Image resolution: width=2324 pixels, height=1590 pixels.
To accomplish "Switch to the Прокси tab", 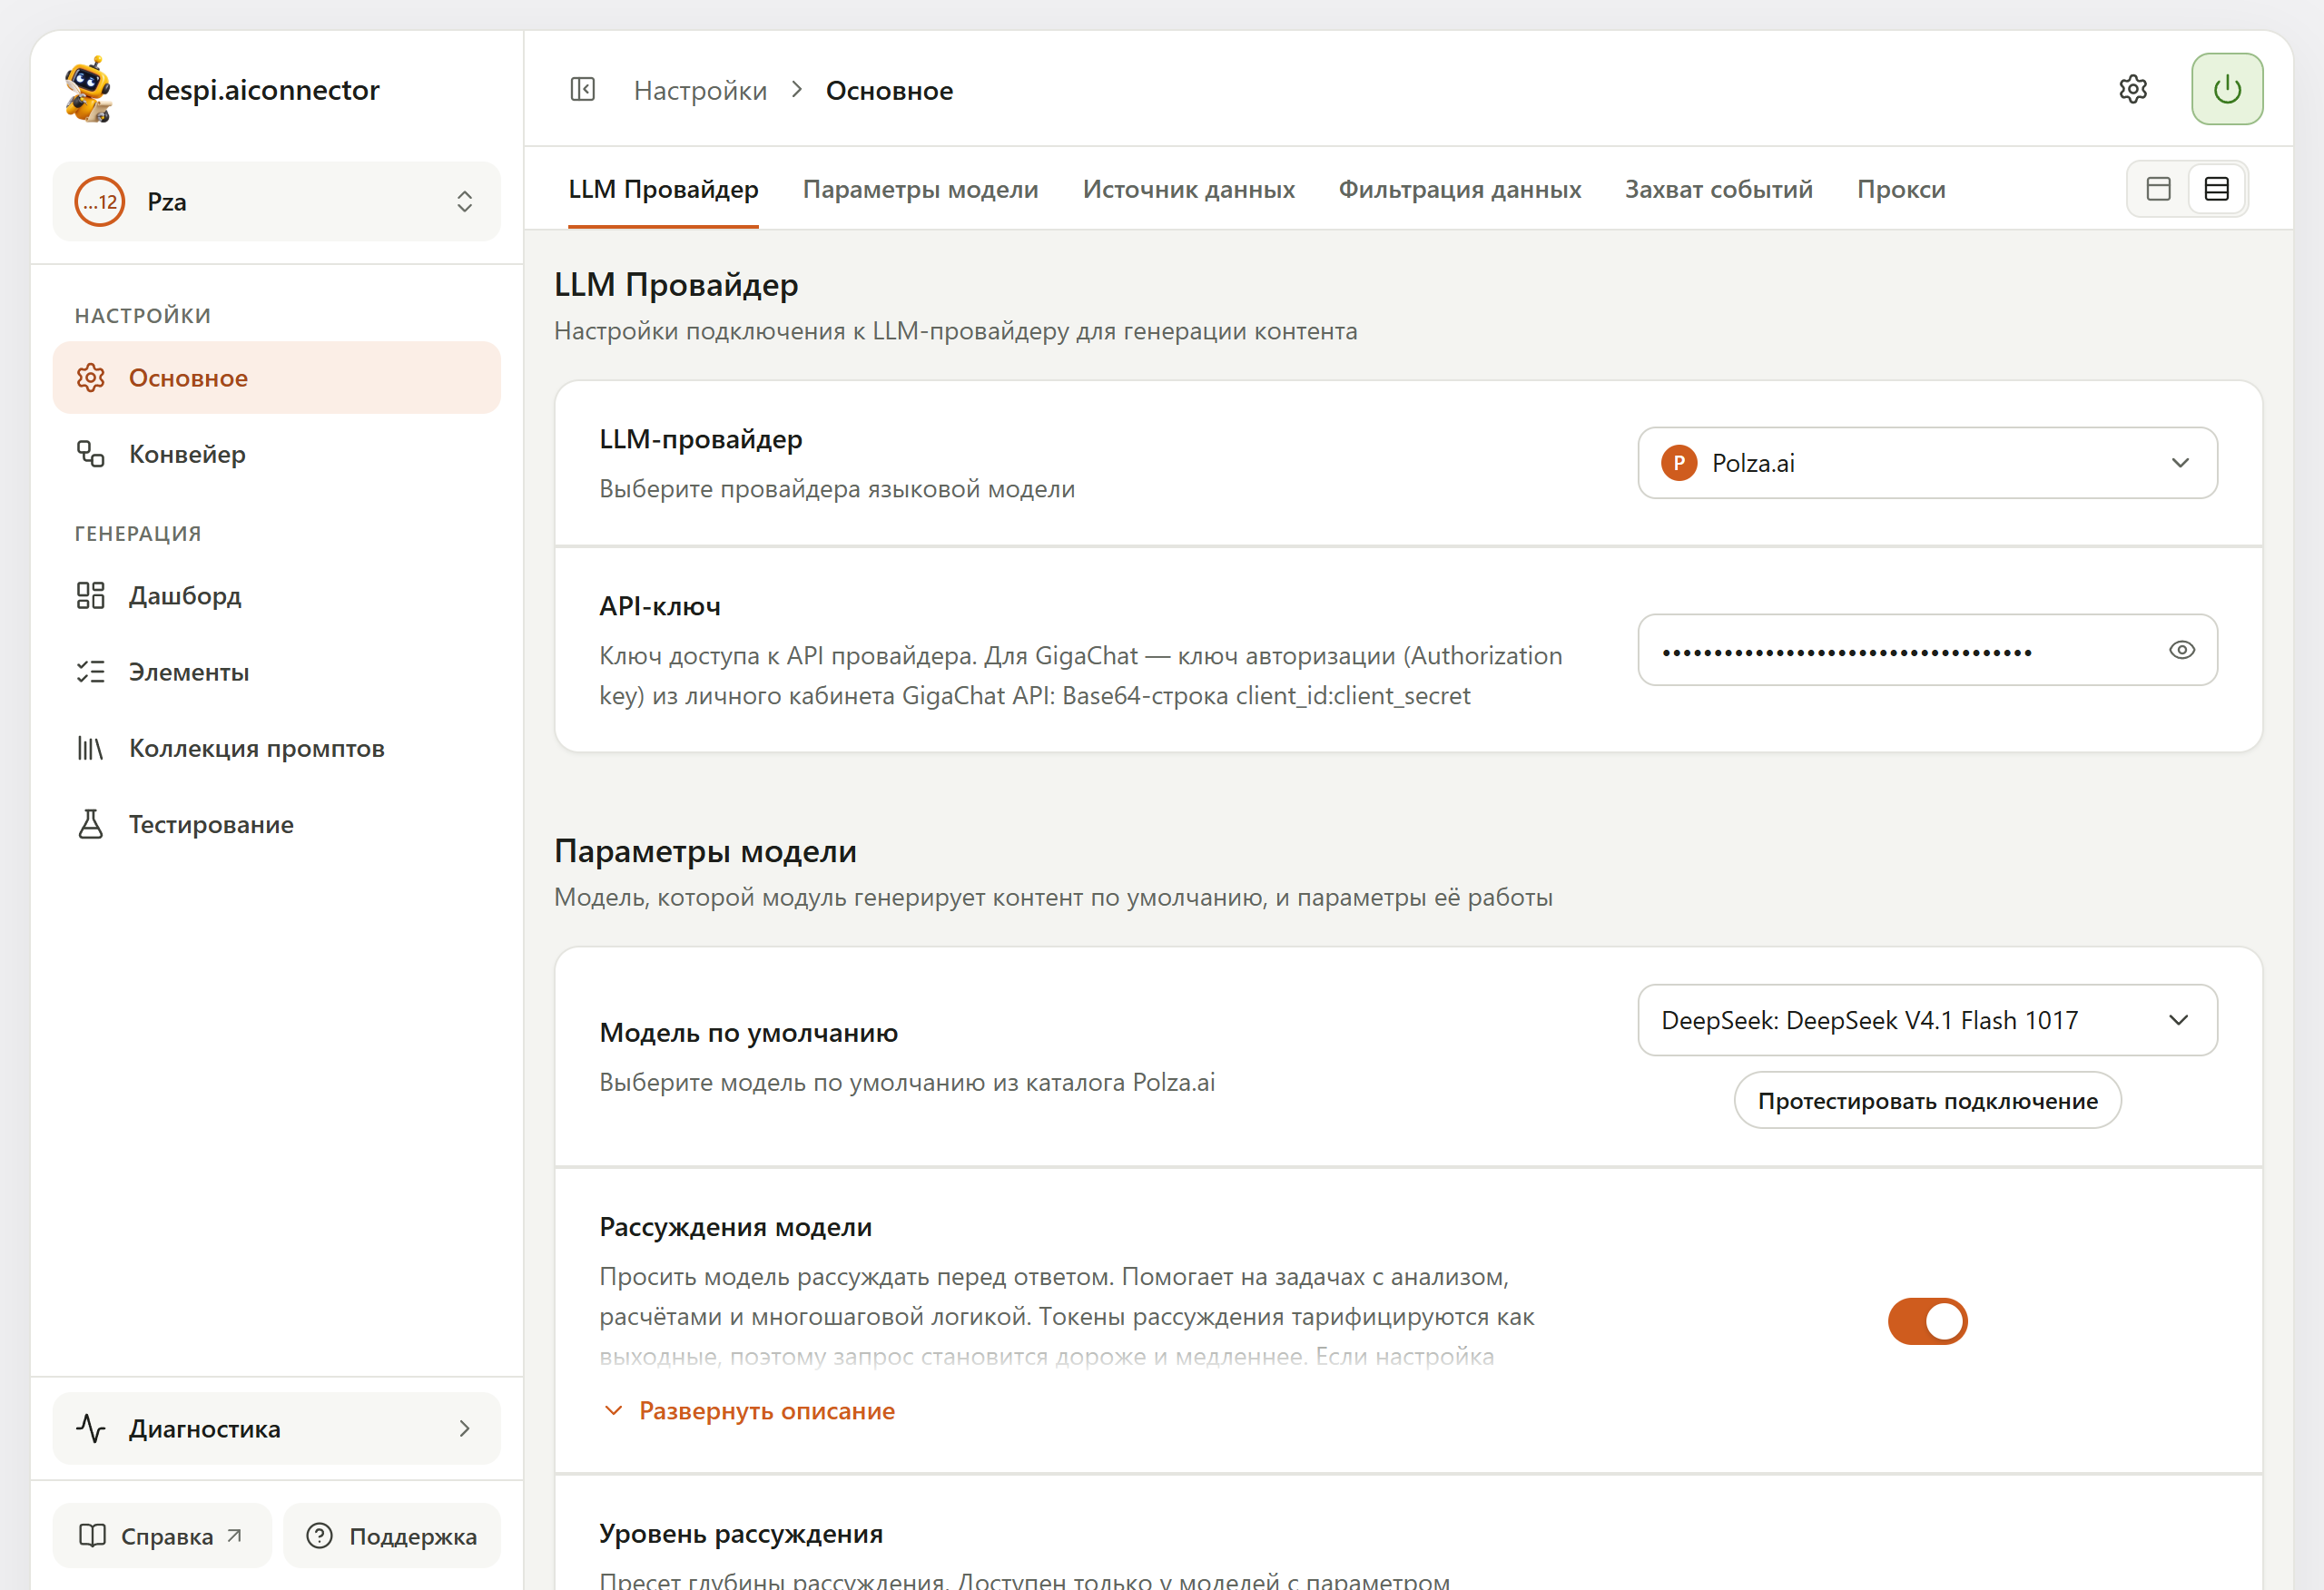I will (1900, 189).
